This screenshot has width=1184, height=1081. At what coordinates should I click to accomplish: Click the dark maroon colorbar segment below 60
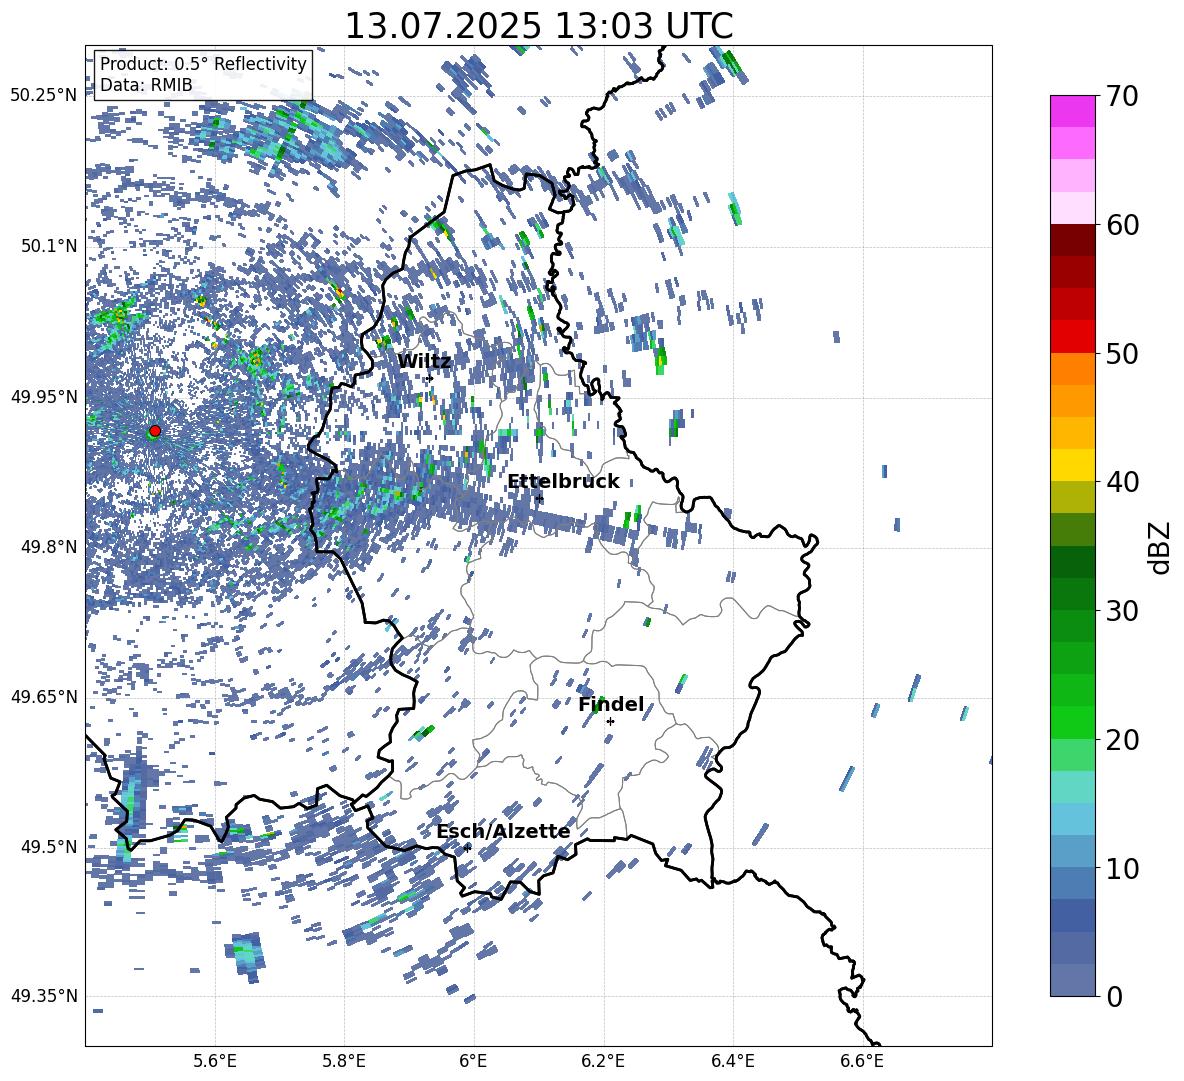1072,240
